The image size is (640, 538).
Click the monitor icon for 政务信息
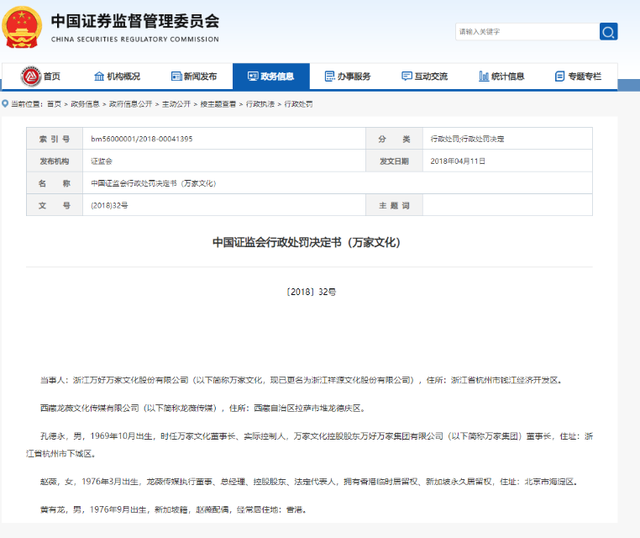(253, 76)
